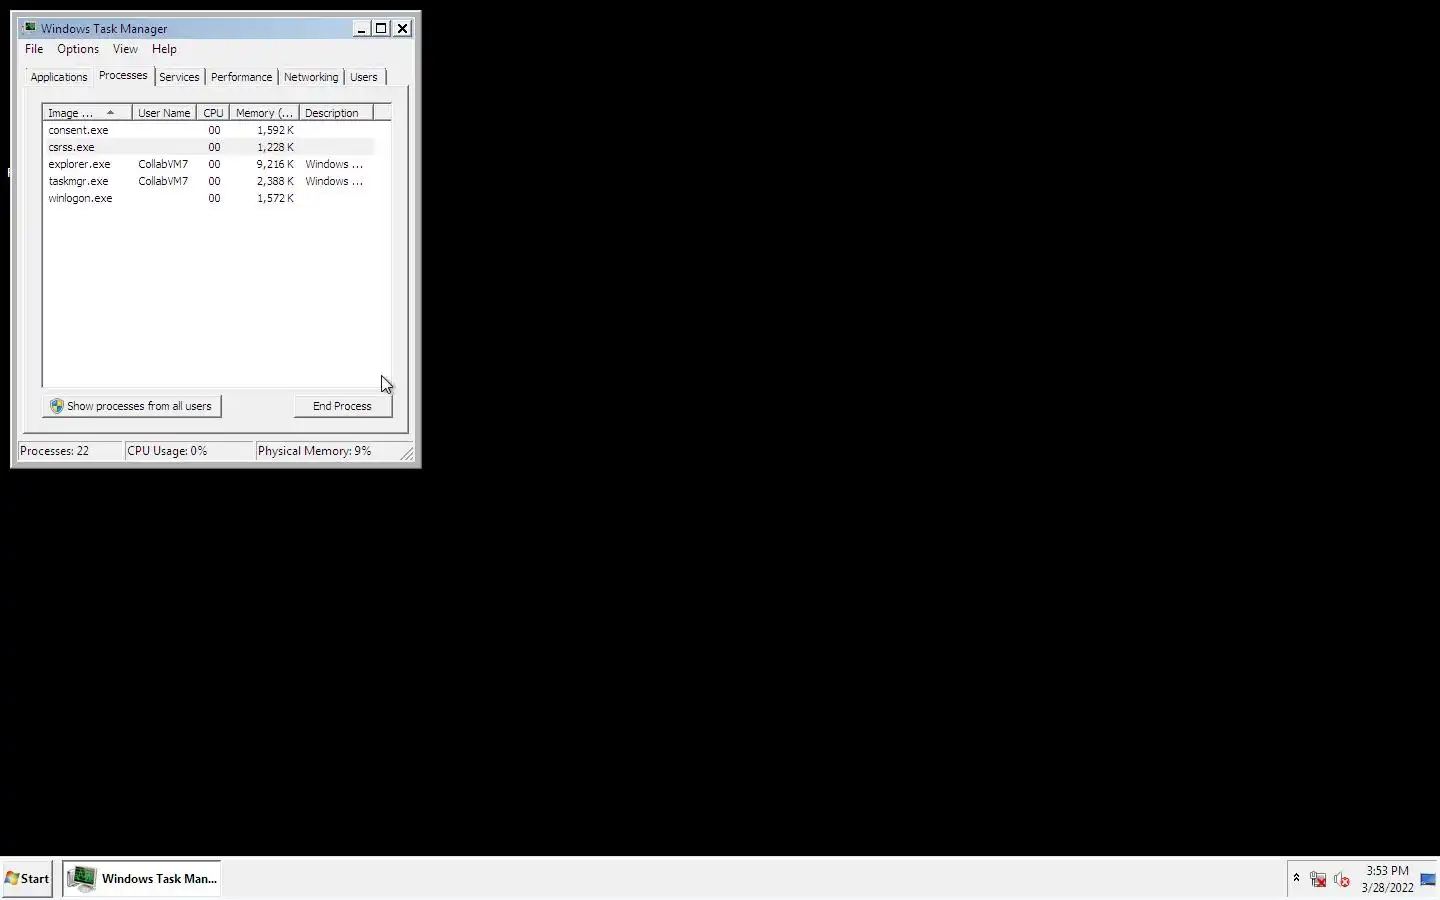Screen dimensions: 1440x900
Task: Click the description cell of explorer.exe
Action: pyautogui.click(x=334, y=164)
